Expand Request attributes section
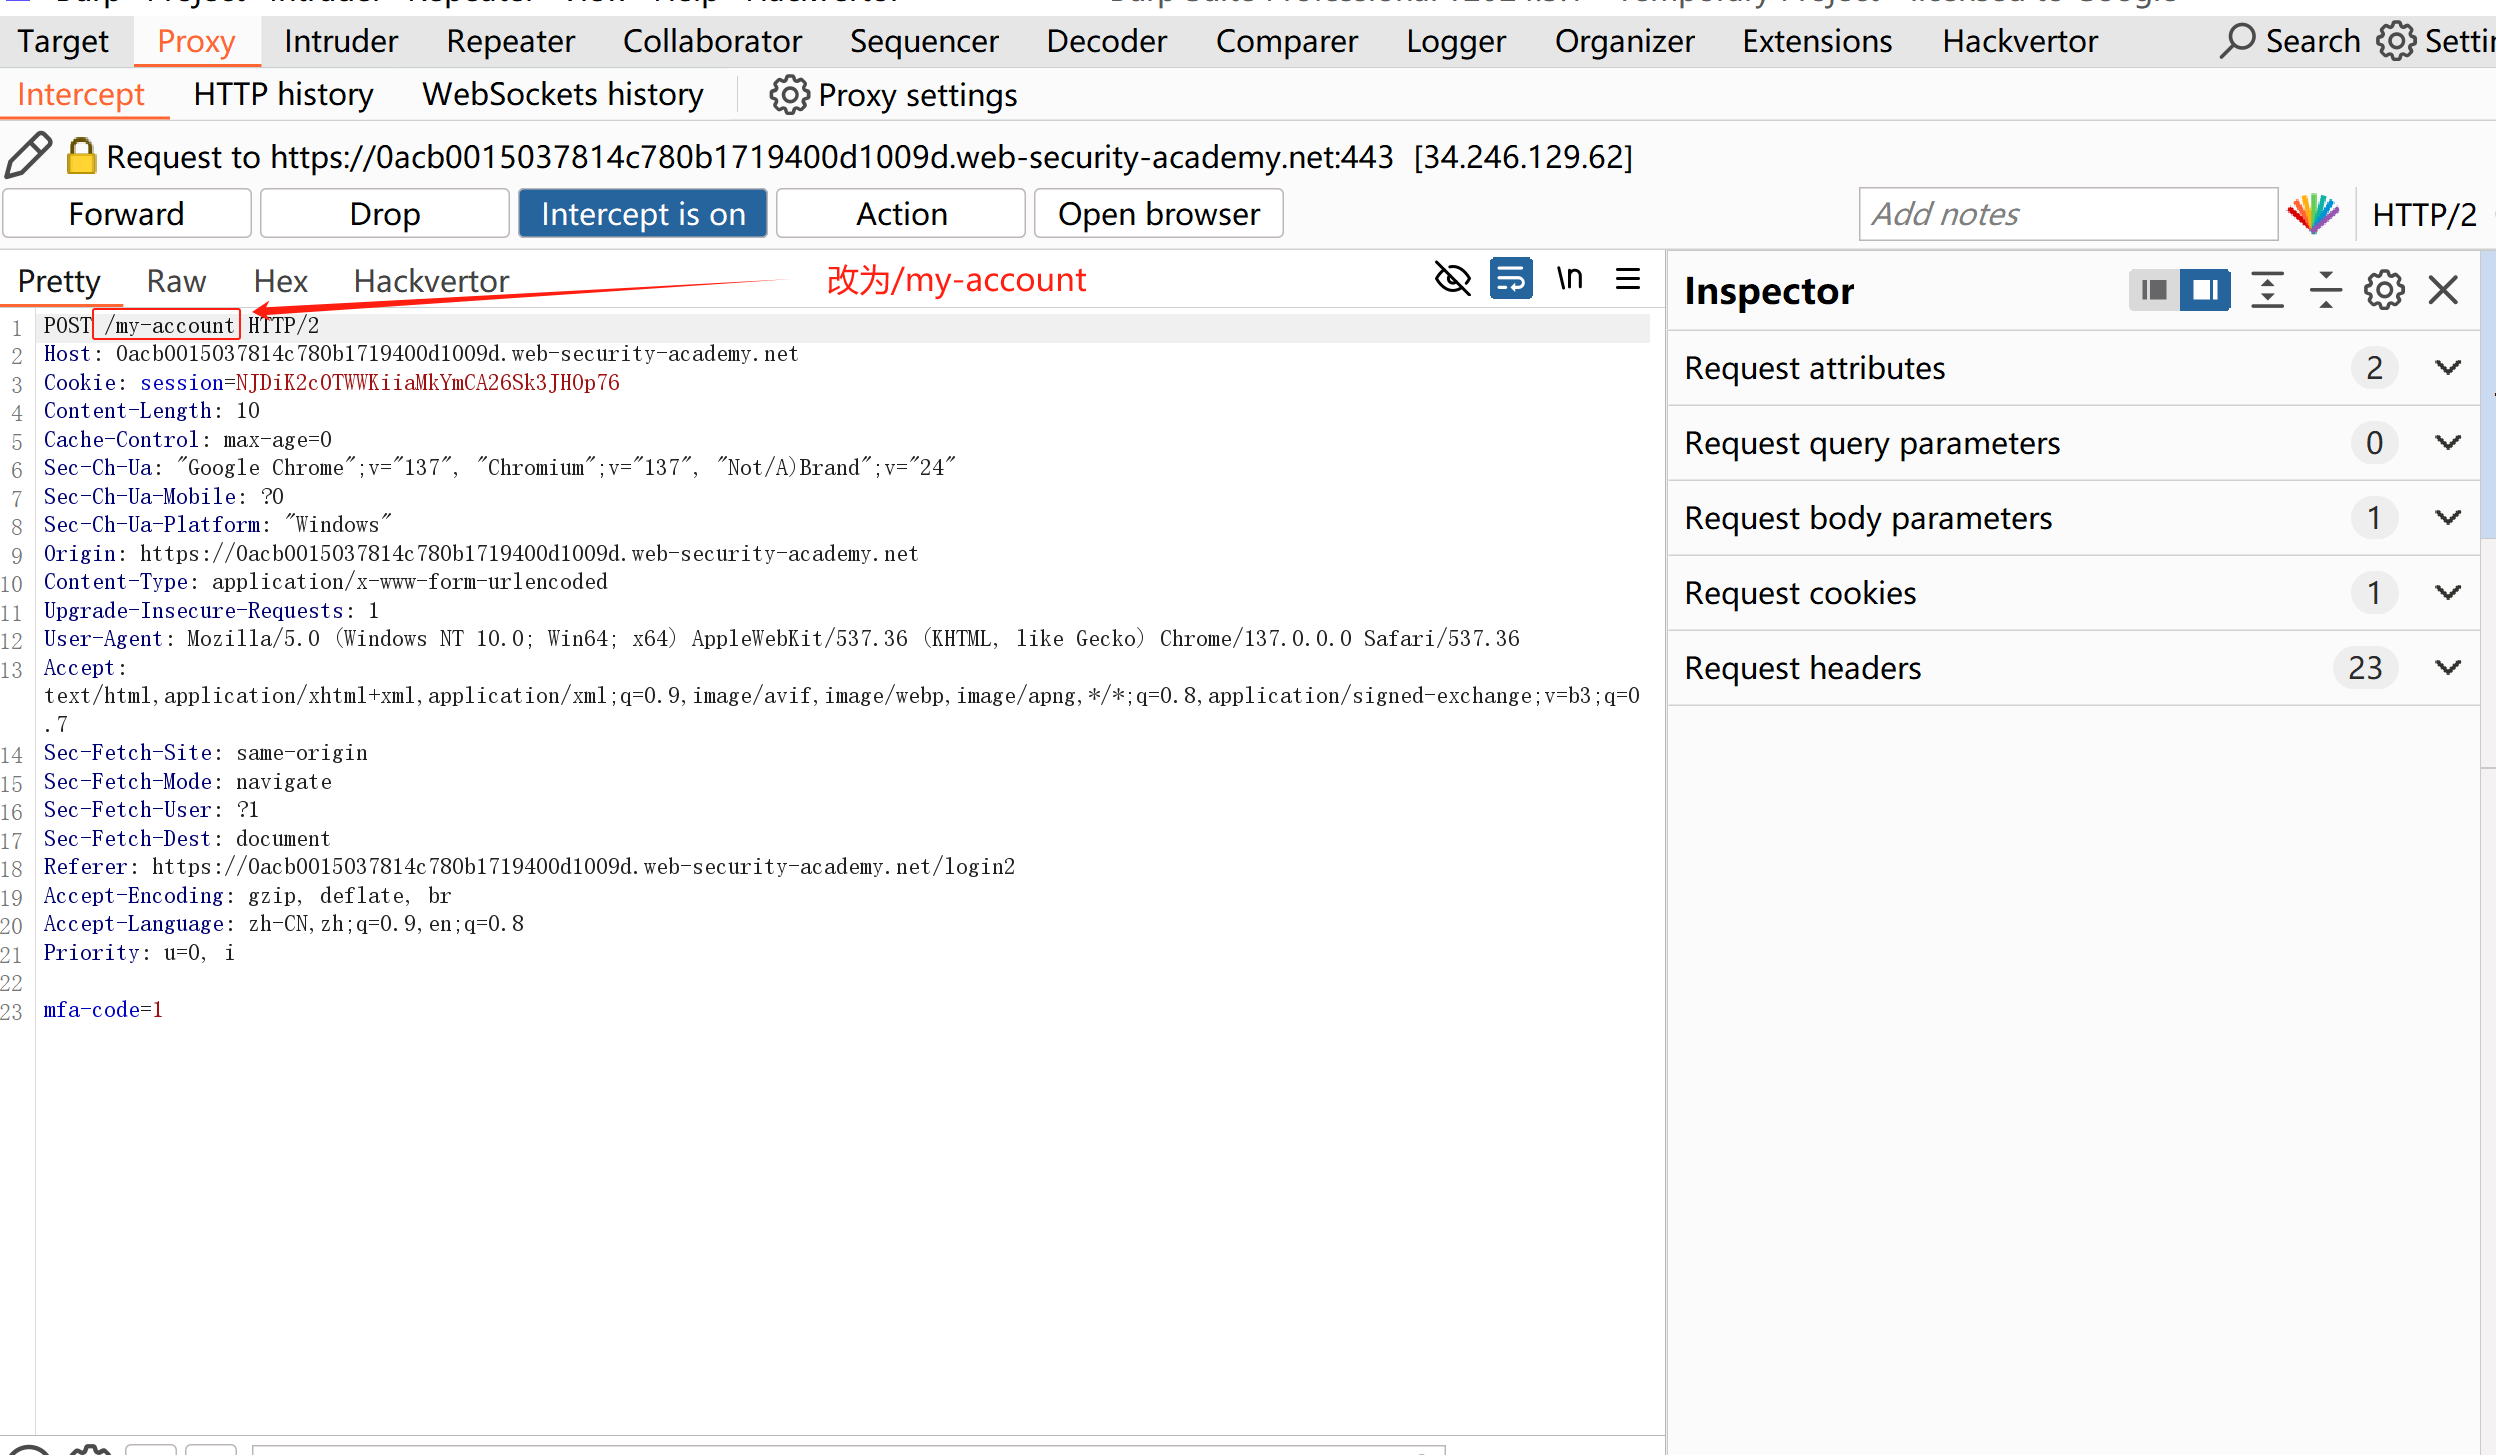Image resolution: width=2496 pixels, height=1455 pixels. point(2447,368)
